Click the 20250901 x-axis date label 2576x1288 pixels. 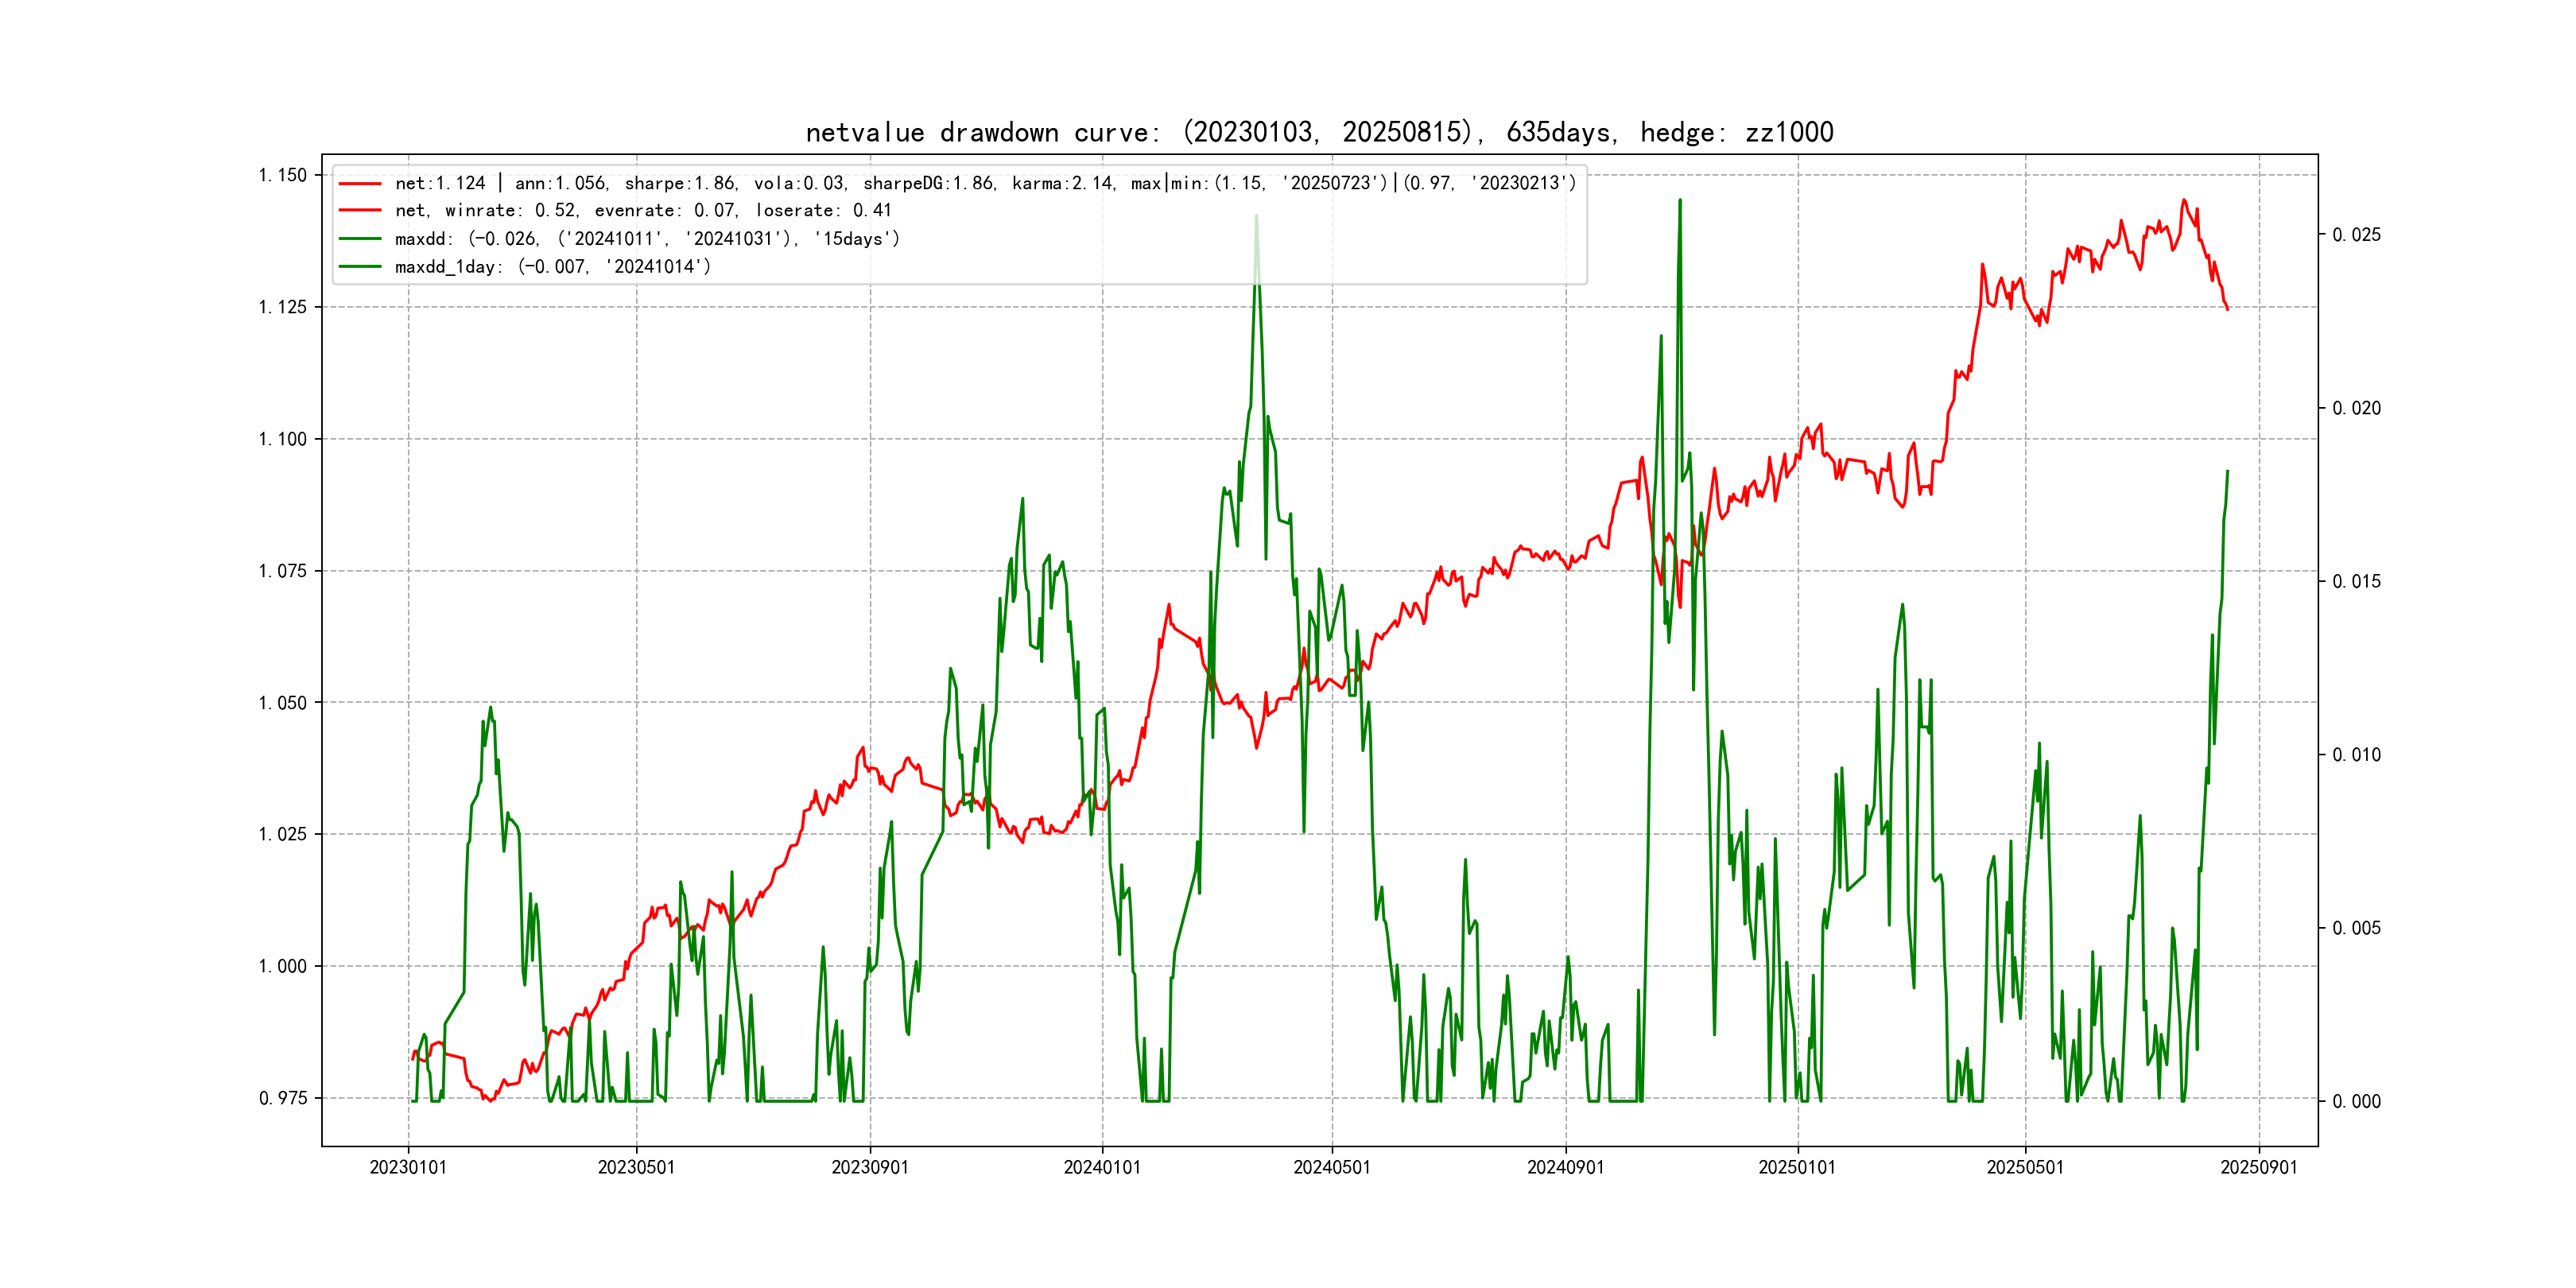click(2259, 1167)
